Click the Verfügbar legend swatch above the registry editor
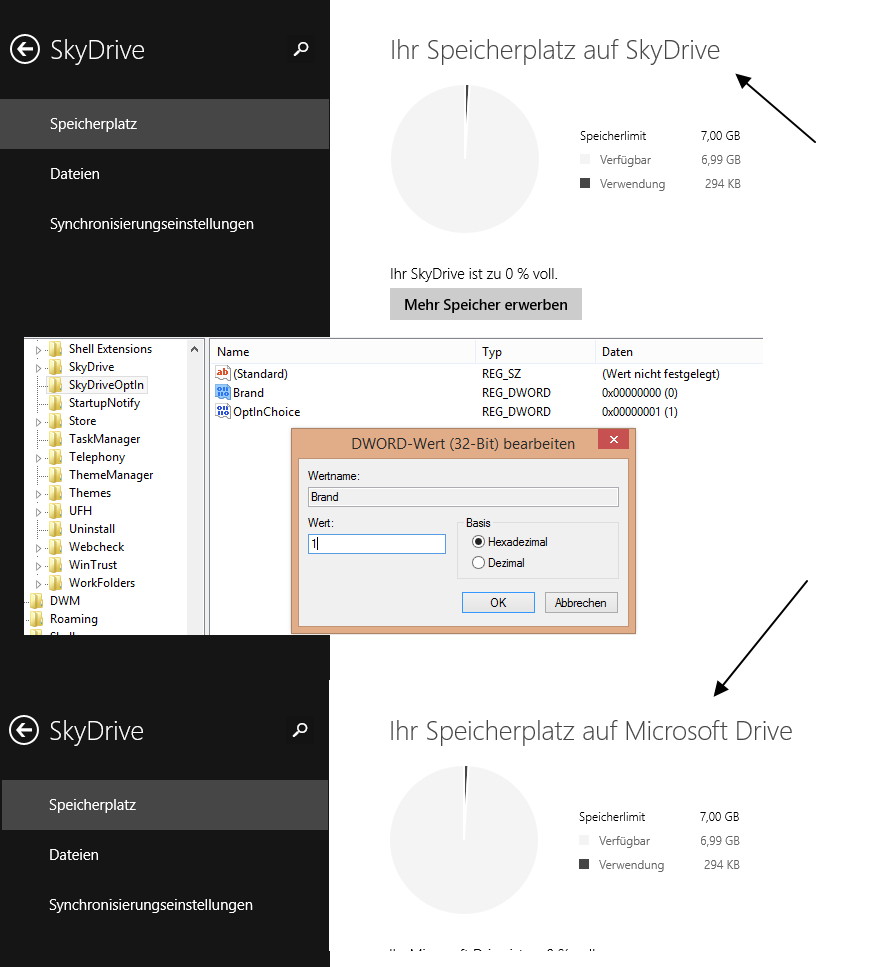Screen dimensions: 869x967 [x=585, y=159]
